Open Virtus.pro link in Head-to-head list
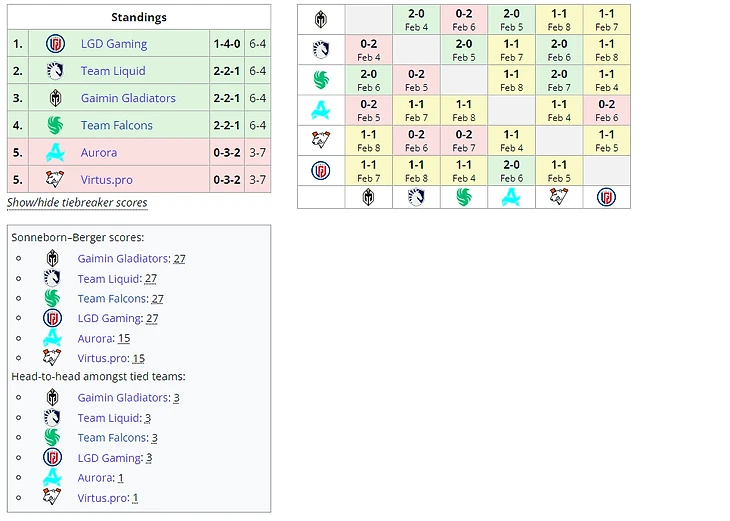Image resolution: width=730 pixels, height=521 pixels. point(103,498)
